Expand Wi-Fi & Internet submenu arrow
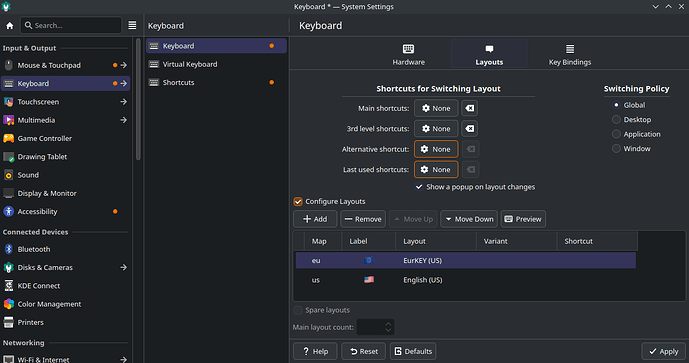 click(123, 359)
